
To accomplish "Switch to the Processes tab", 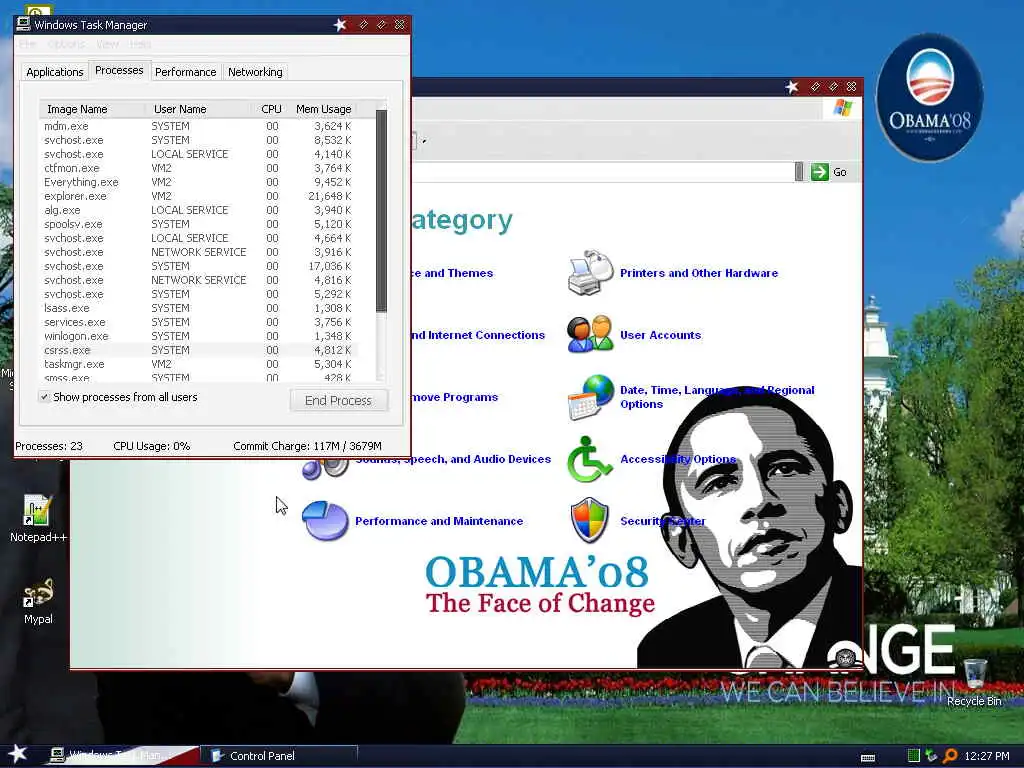I will [119, 70].
